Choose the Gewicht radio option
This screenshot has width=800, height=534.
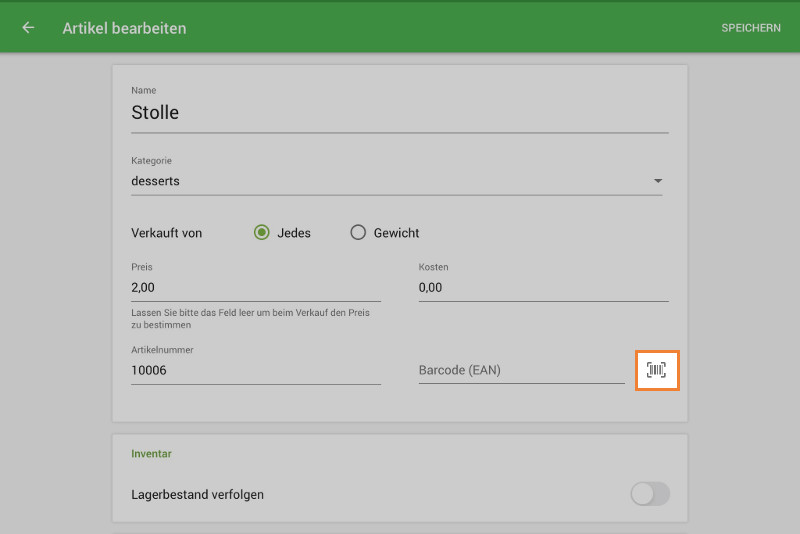(358, 233)
